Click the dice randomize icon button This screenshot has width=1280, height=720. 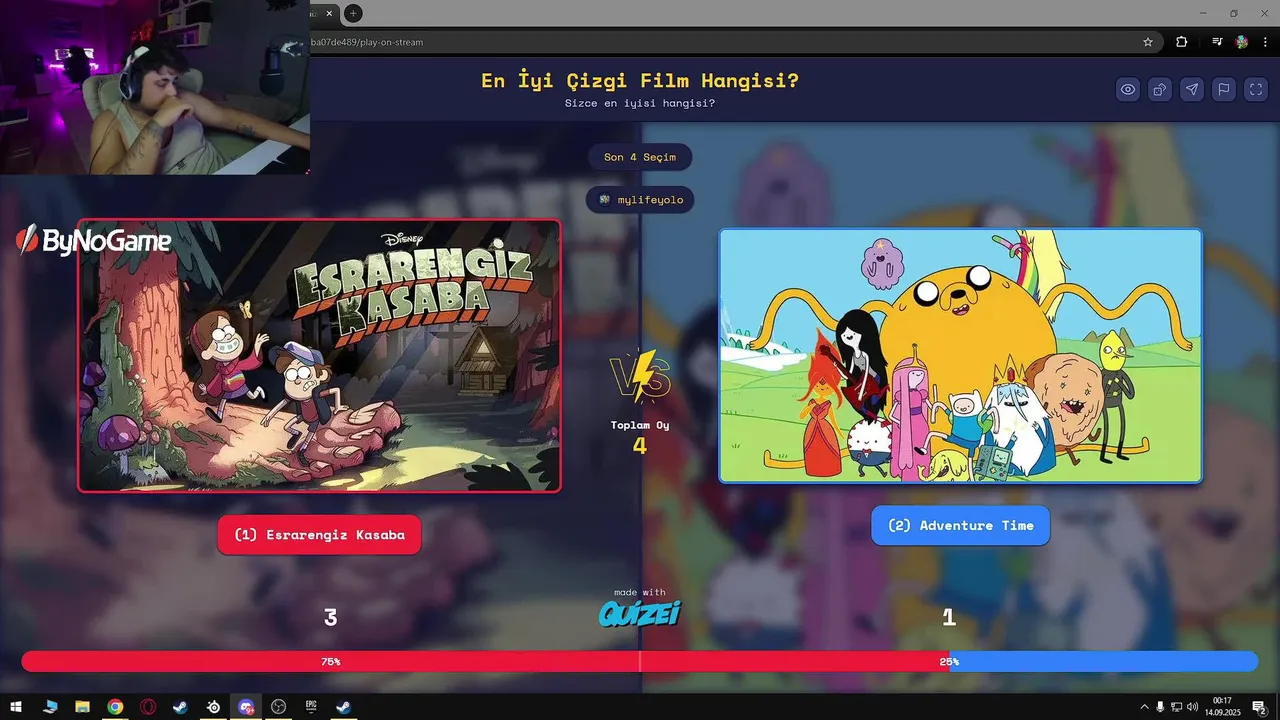[x=1160, y=89]
